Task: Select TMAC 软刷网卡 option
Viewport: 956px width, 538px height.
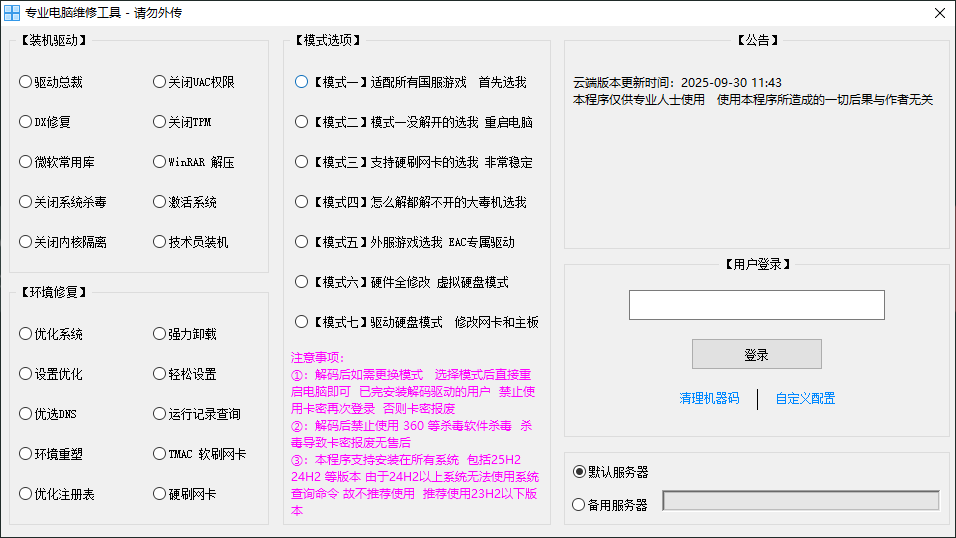Action: pos(160,454)
